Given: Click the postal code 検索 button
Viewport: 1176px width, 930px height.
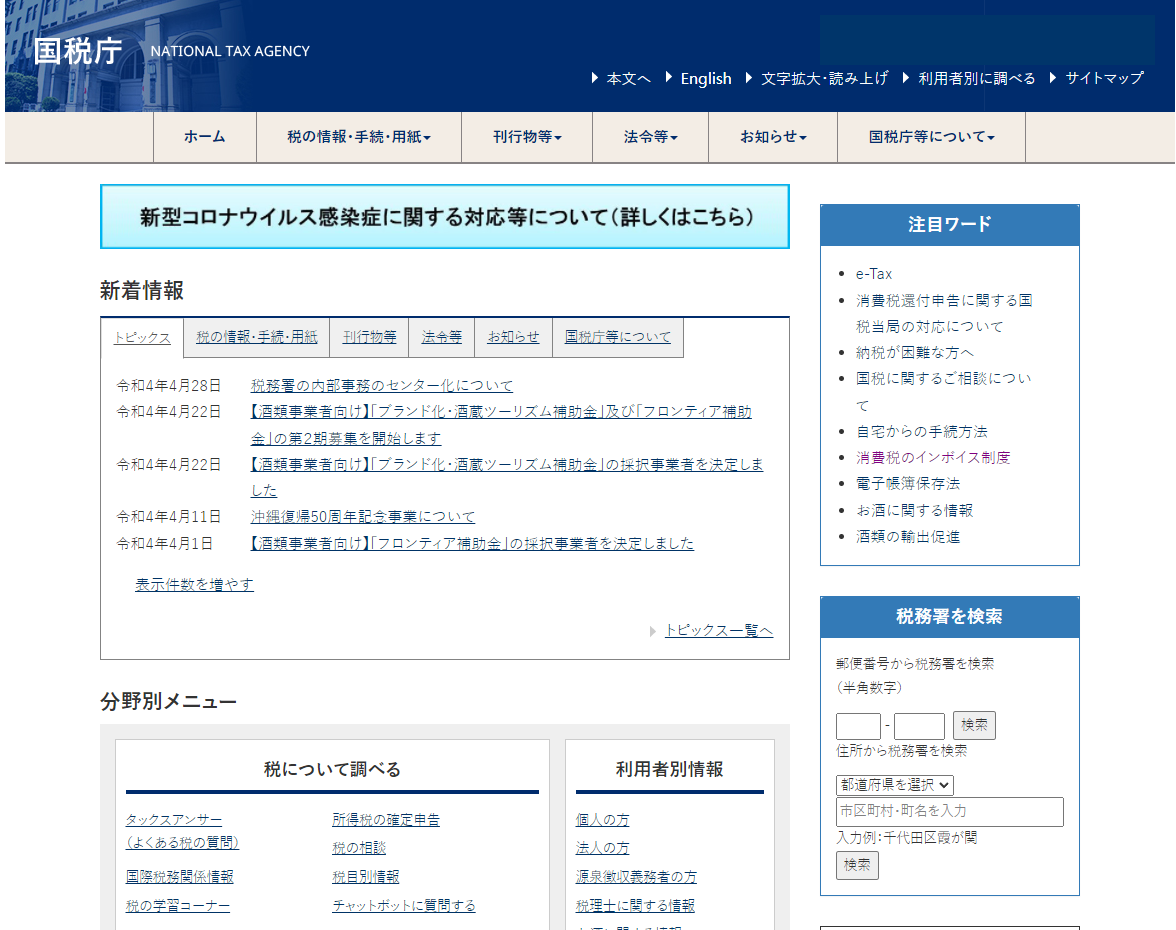Looking at the screenshot, I should click(973, 725).
